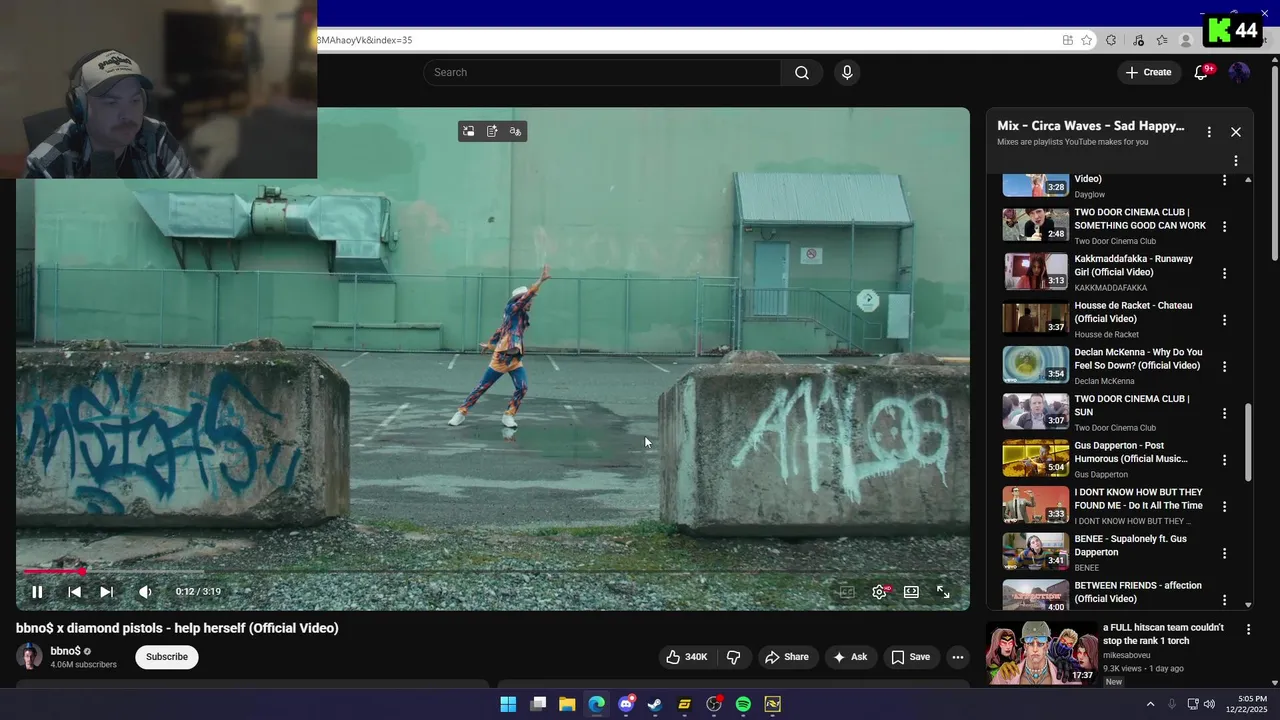Close the Mix playlist panel
The image size is (1280, 720).
point(1236,132)
